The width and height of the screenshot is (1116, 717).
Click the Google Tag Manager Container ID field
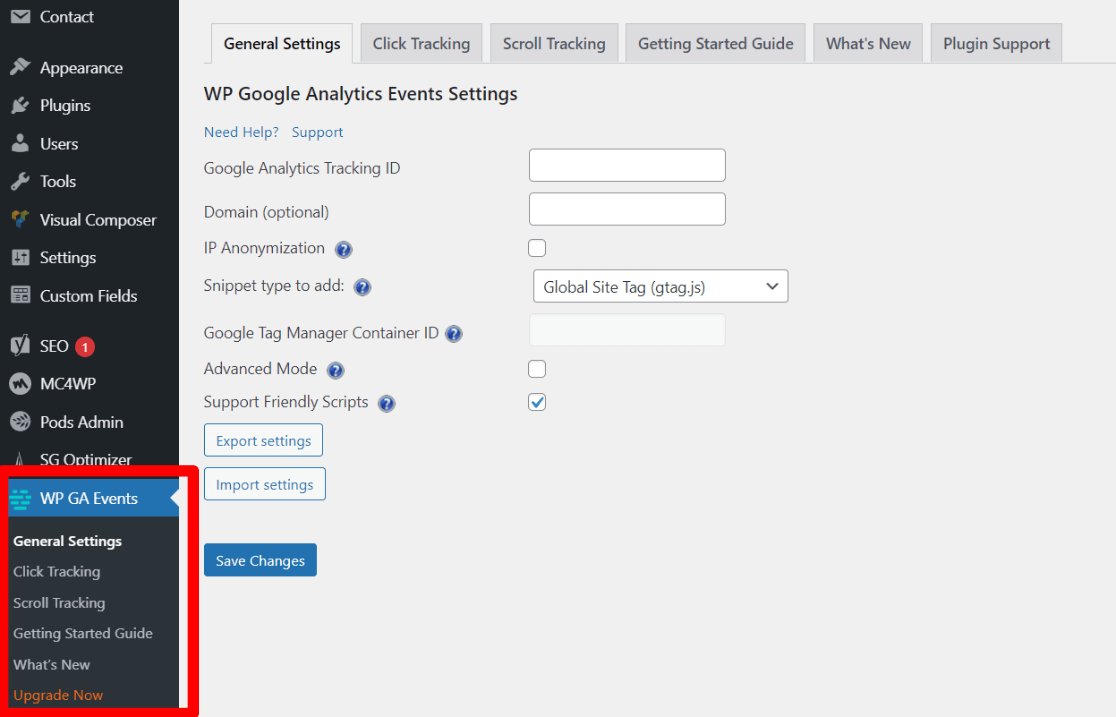pos(627,330)
